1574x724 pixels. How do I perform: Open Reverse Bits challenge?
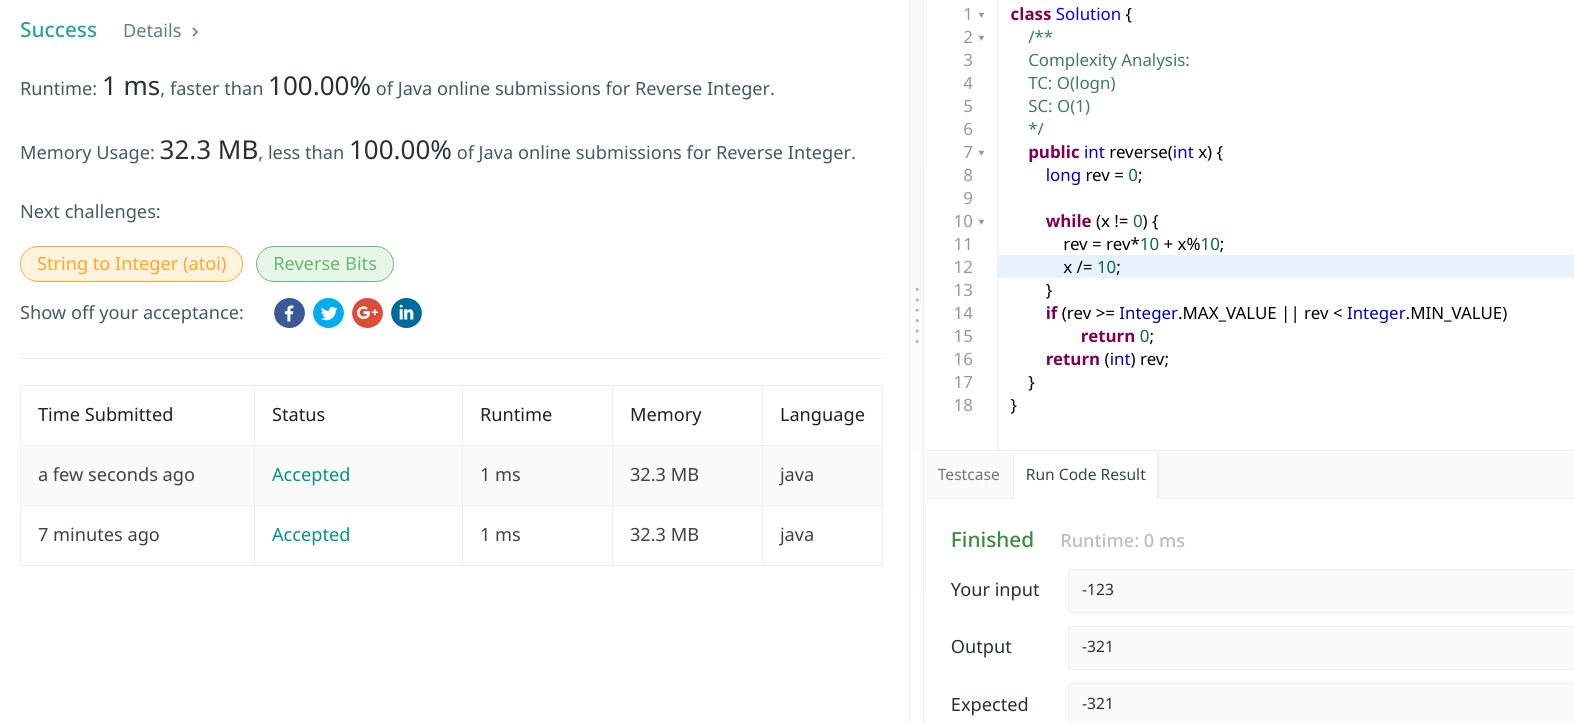click(325, 264)
